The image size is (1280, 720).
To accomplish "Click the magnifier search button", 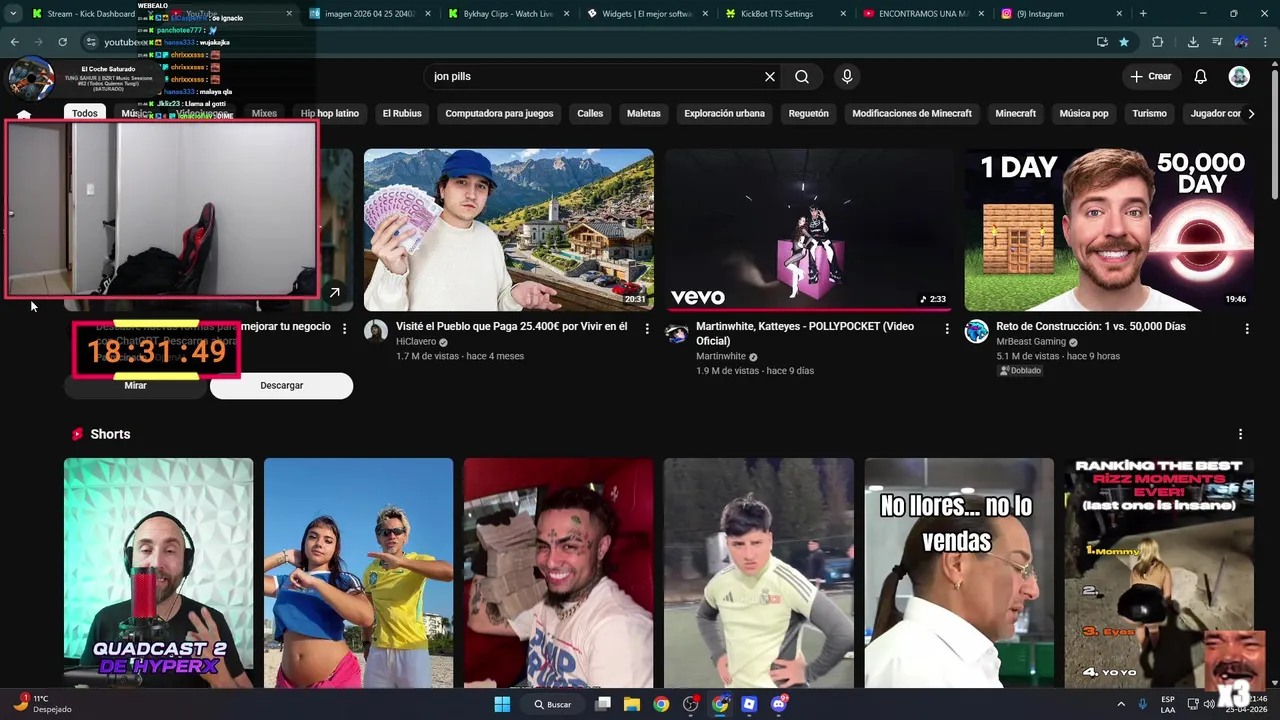I will coord(802,77).
